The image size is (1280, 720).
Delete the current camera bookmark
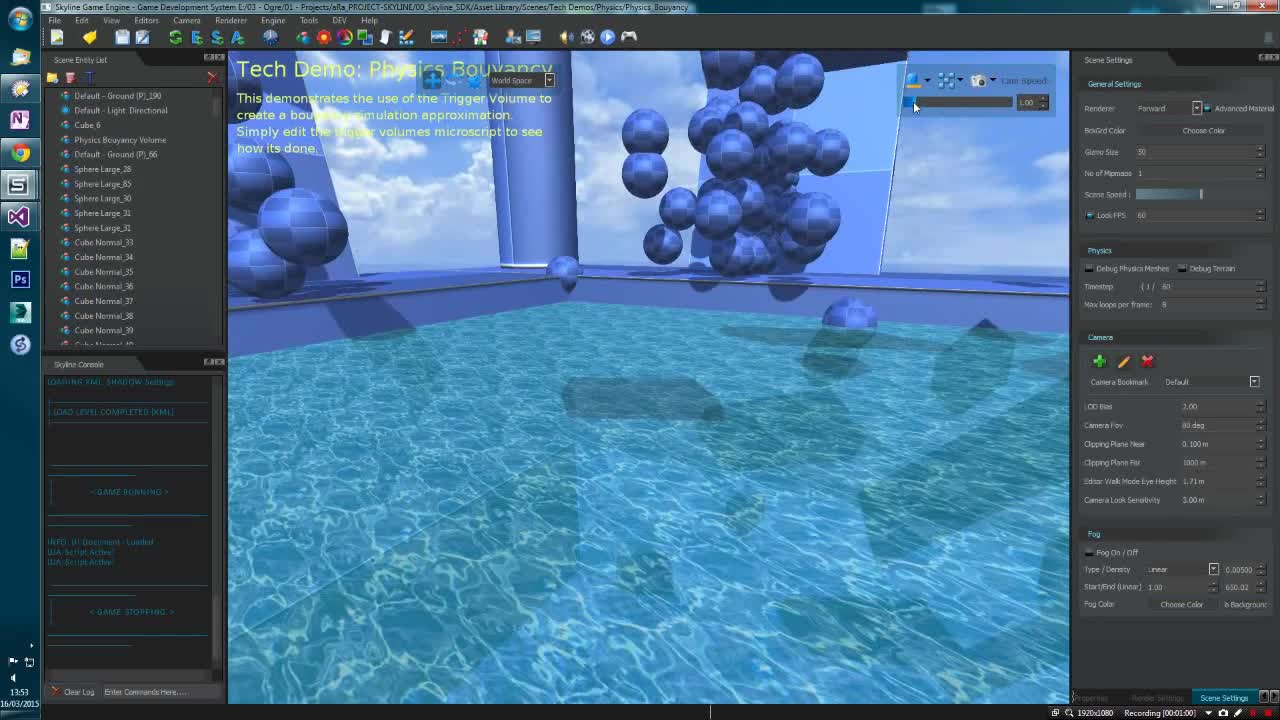coord(1147,361)
